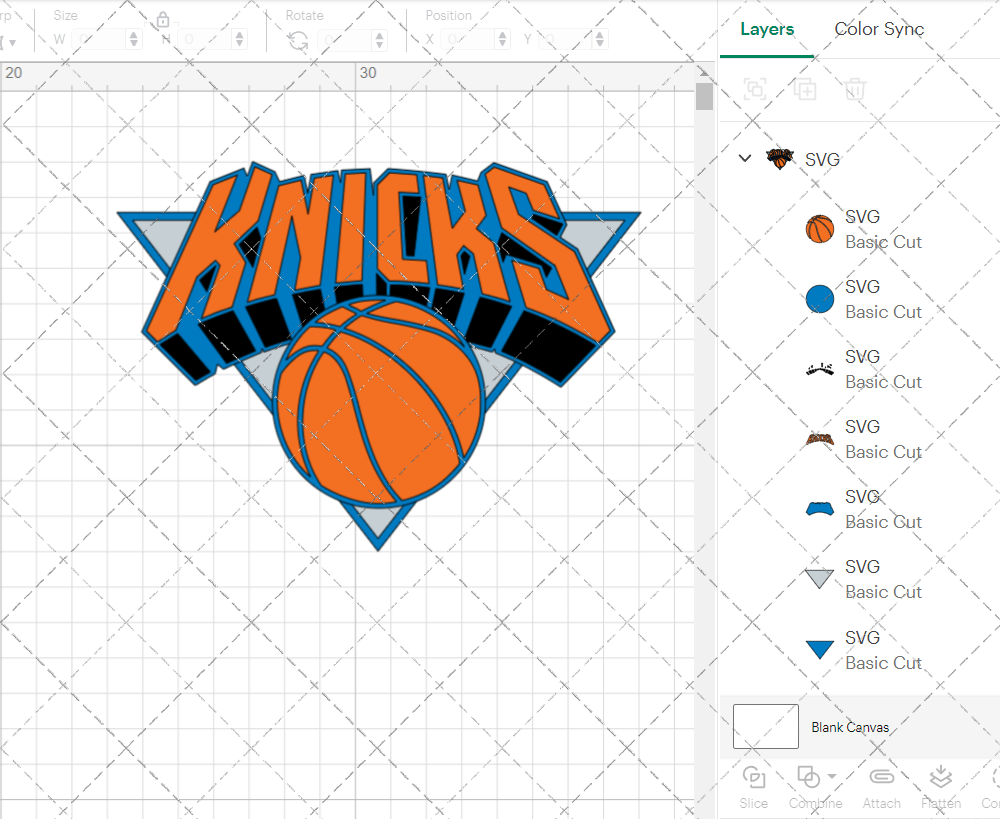Click the Height stepper arrows
1000x819 pixels.
pyautogui.click(x=240, y=40)
